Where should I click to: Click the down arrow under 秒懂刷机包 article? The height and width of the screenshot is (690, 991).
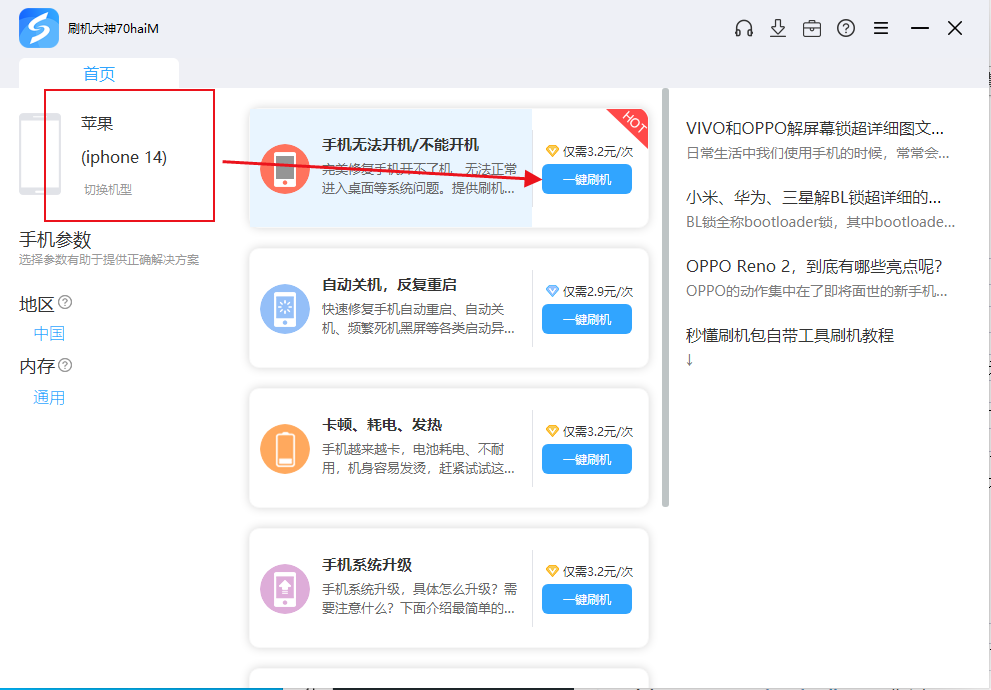click(x=690, y=360)
